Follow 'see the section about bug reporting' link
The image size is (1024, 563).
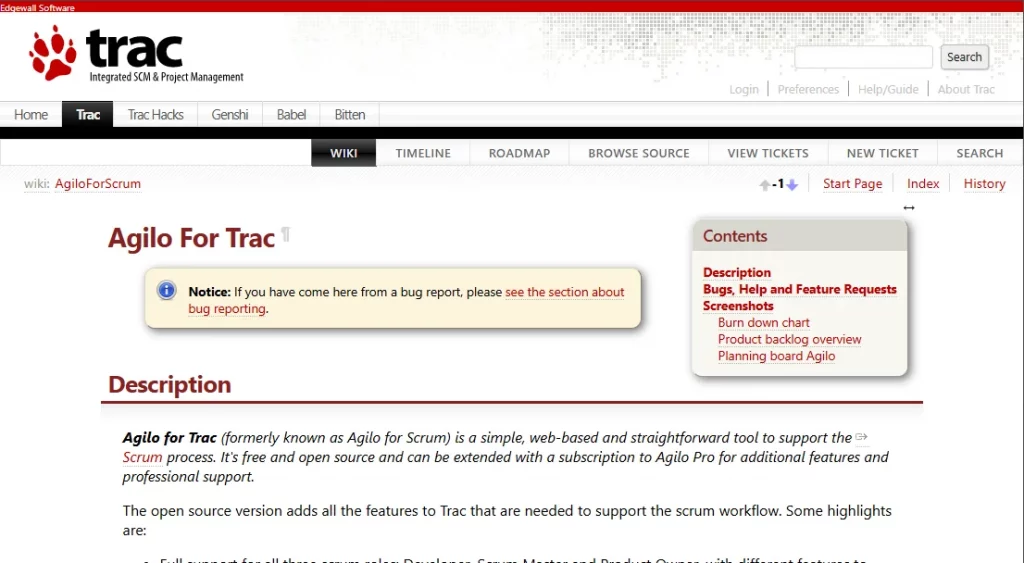(x=565, y=292)
